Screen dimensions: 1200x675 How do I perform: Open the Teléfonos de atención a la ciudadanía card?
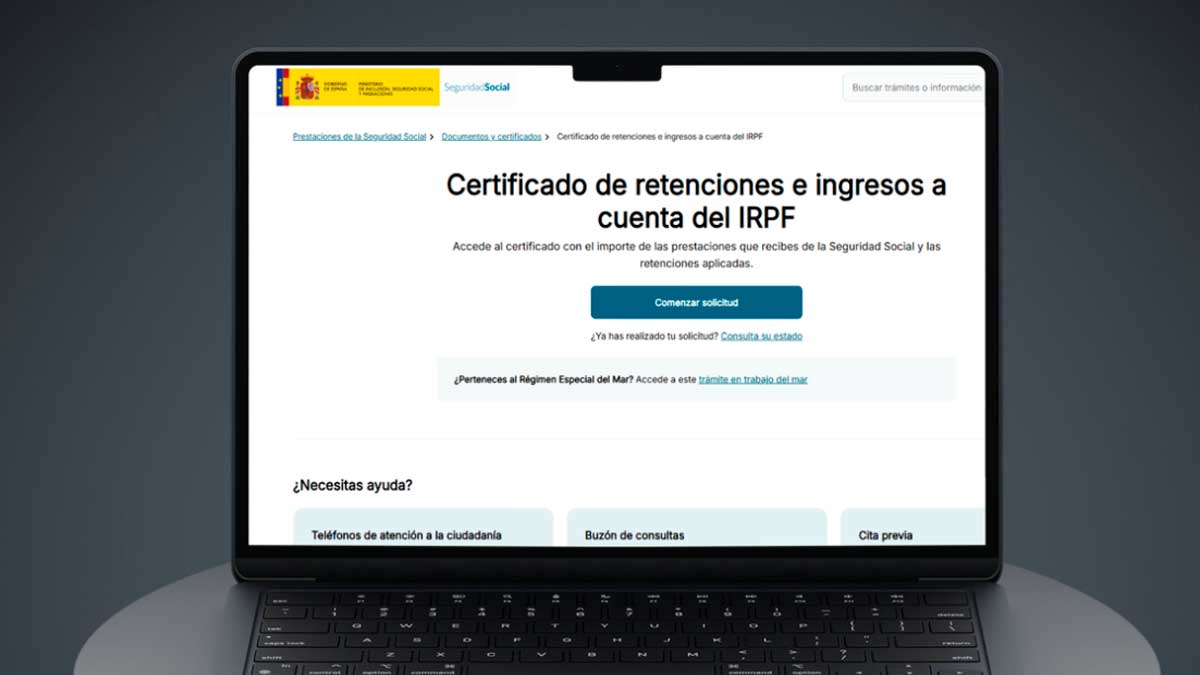click(422, 532)
